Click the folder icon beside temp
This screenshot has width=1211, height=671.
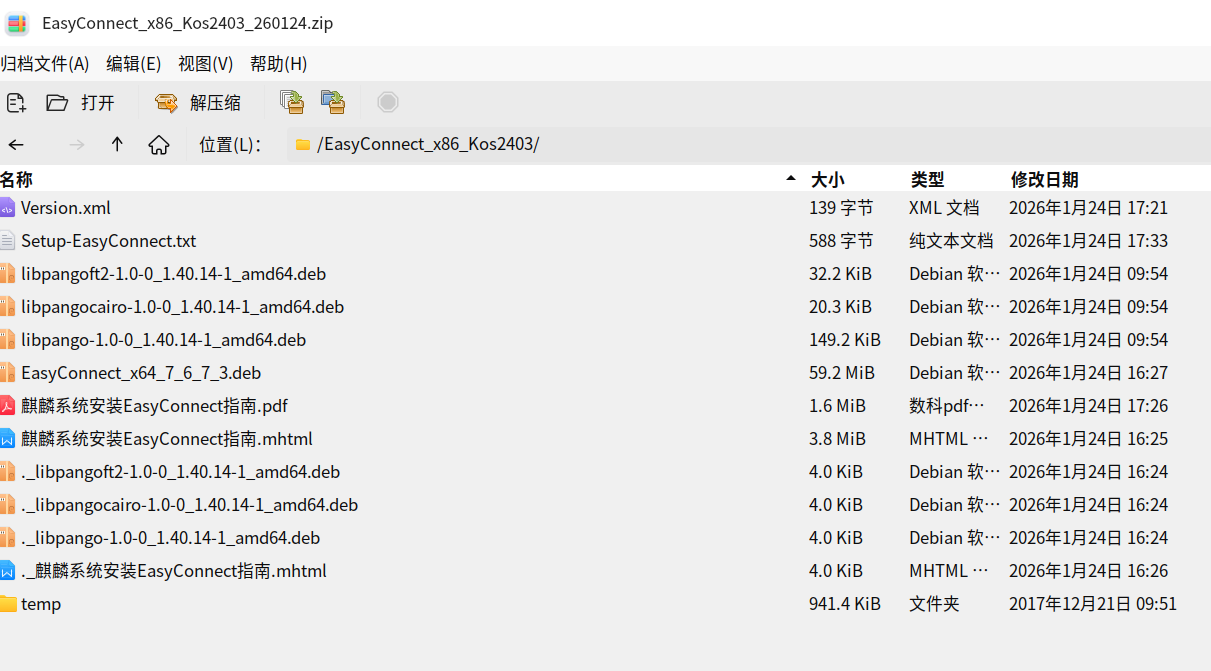click(8, 604)
